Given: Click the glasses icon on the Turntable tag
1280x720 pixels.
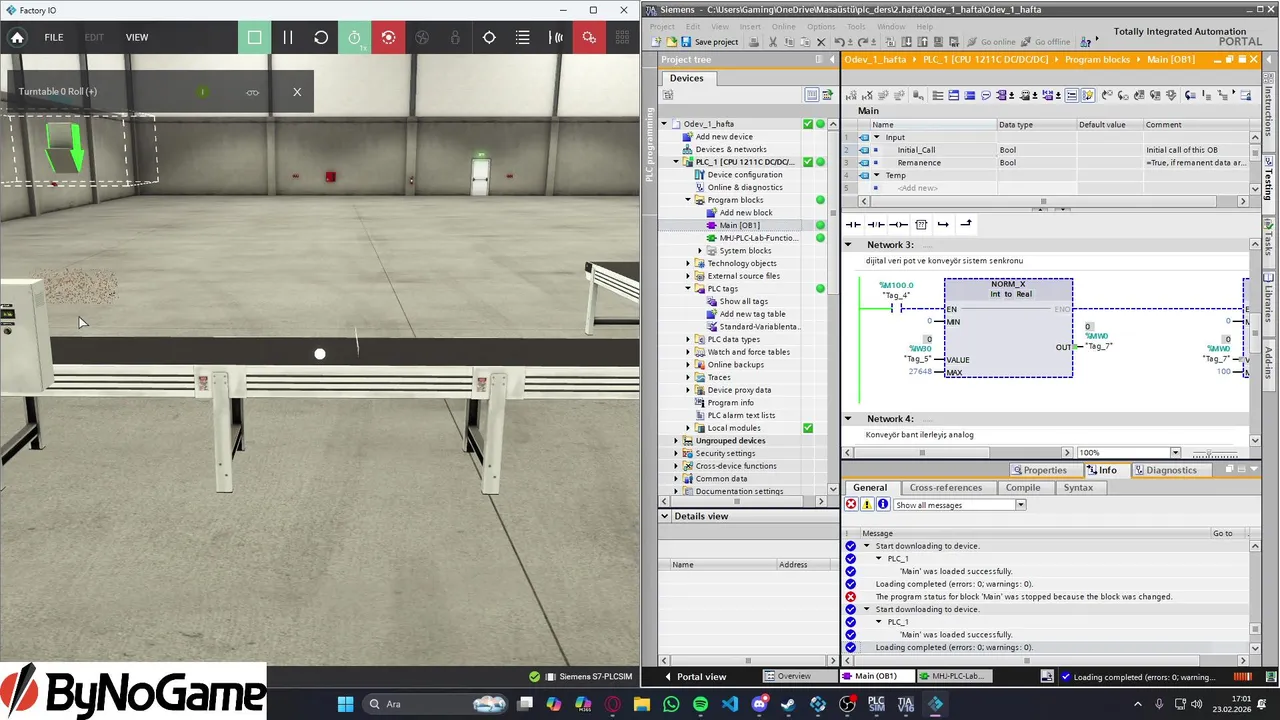Looking at the screenshot, I should [x=253, y=92].
